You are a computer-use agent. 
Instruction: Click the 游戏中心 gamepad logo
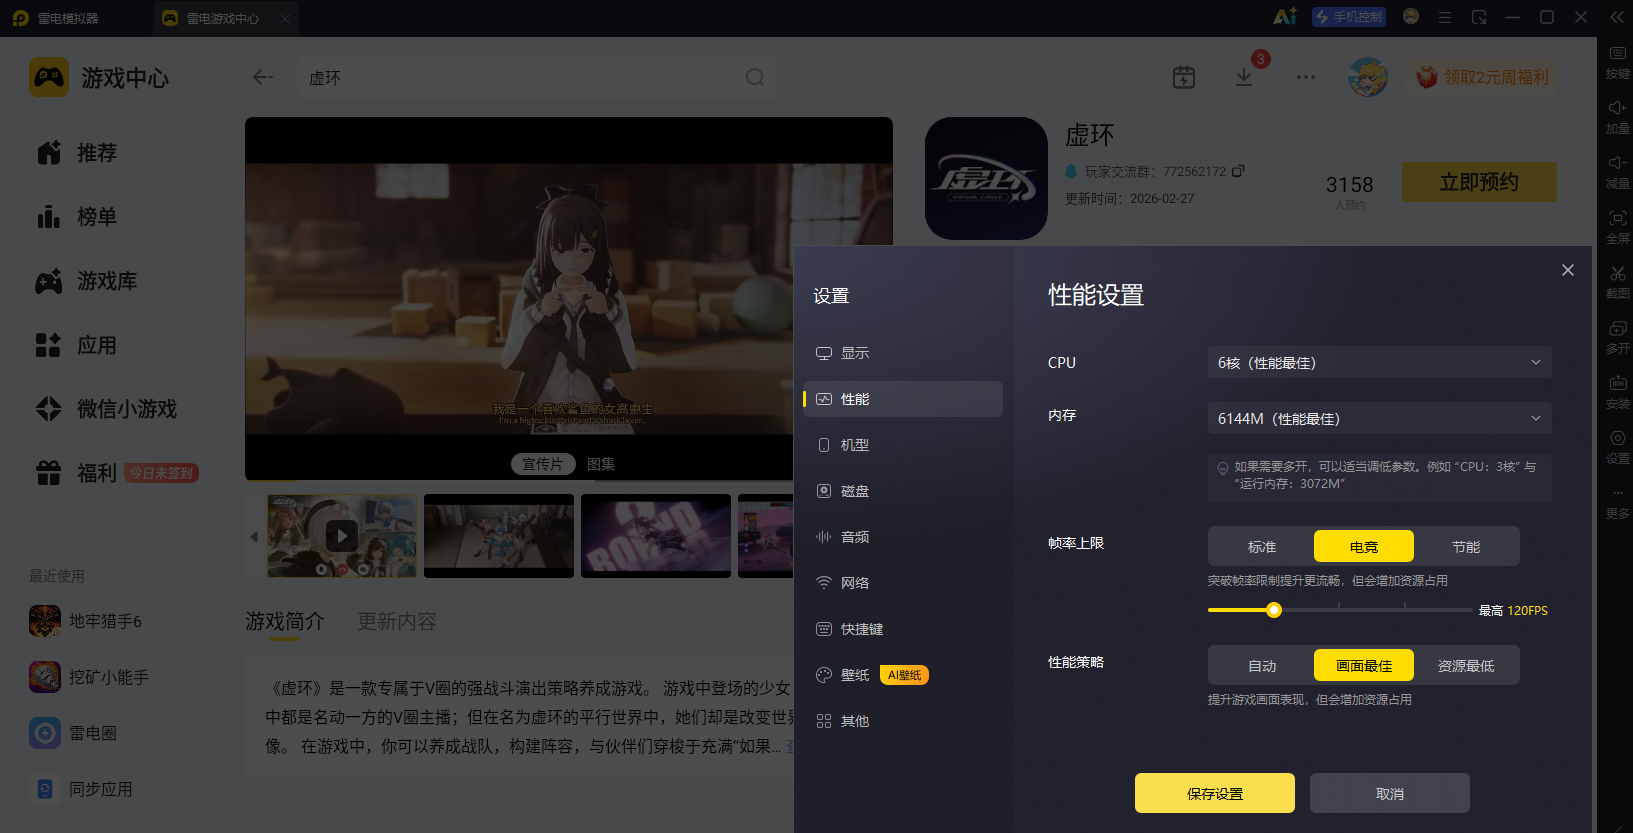point(49,77)
